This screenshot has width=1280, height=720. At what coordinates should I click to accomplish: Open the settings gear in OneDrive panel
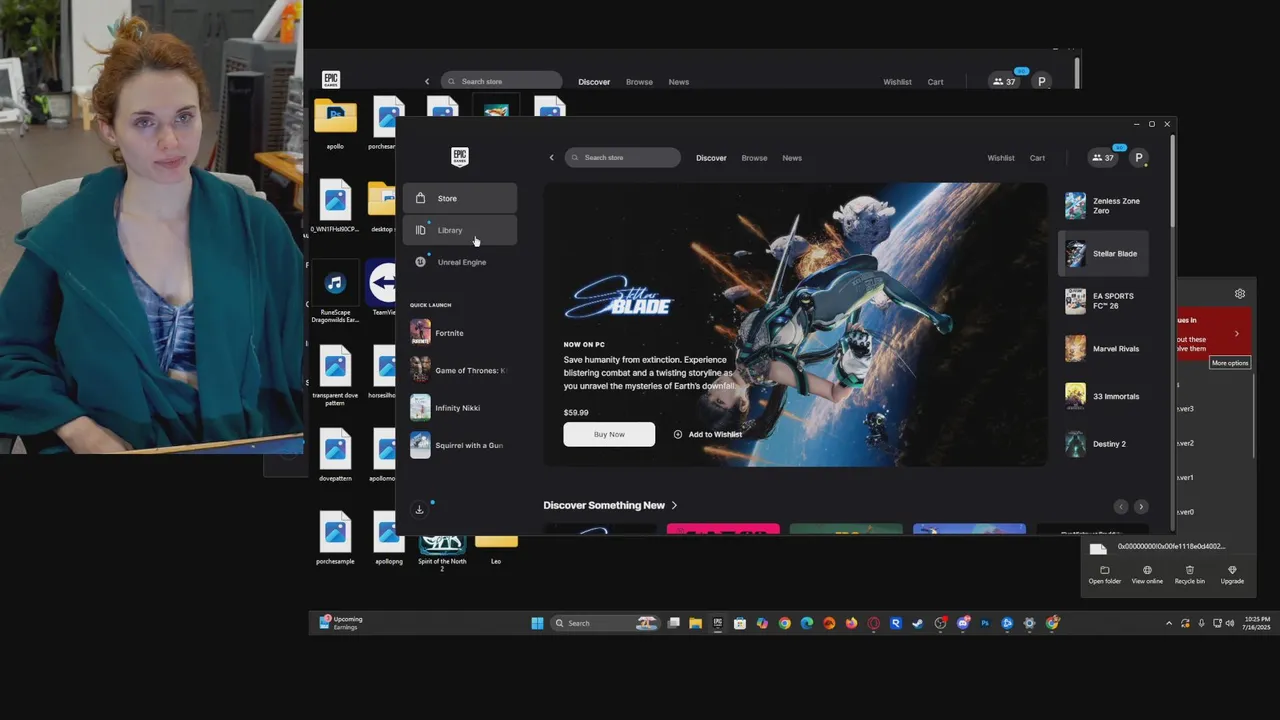tap(1240, 294)
